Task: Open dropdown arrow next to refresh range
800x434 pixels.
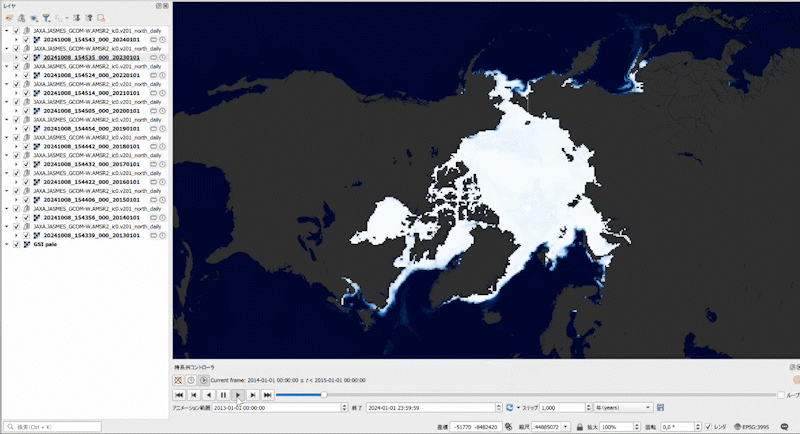Action: pyautogui.click(x=518, y=407)
